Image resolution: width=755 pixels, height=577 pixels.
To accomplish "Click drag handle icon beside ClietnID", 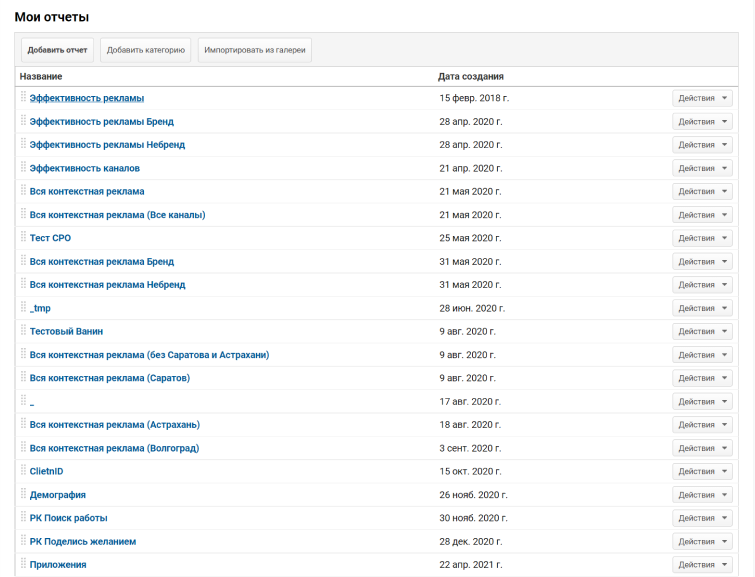I will (23, 471).
